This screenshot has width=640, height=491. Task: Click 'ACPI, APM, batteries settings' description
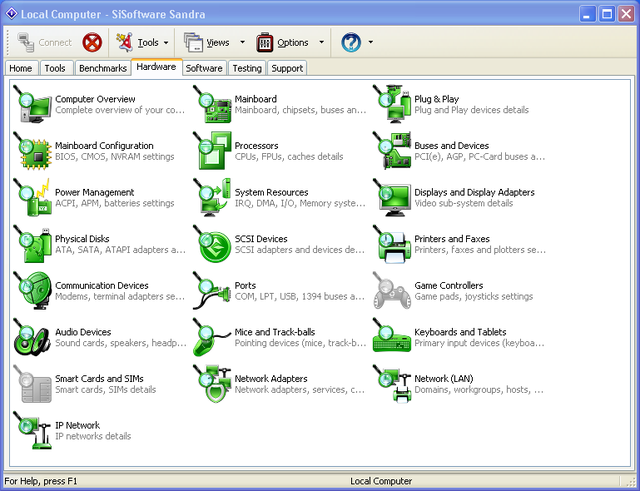point(115,203)
